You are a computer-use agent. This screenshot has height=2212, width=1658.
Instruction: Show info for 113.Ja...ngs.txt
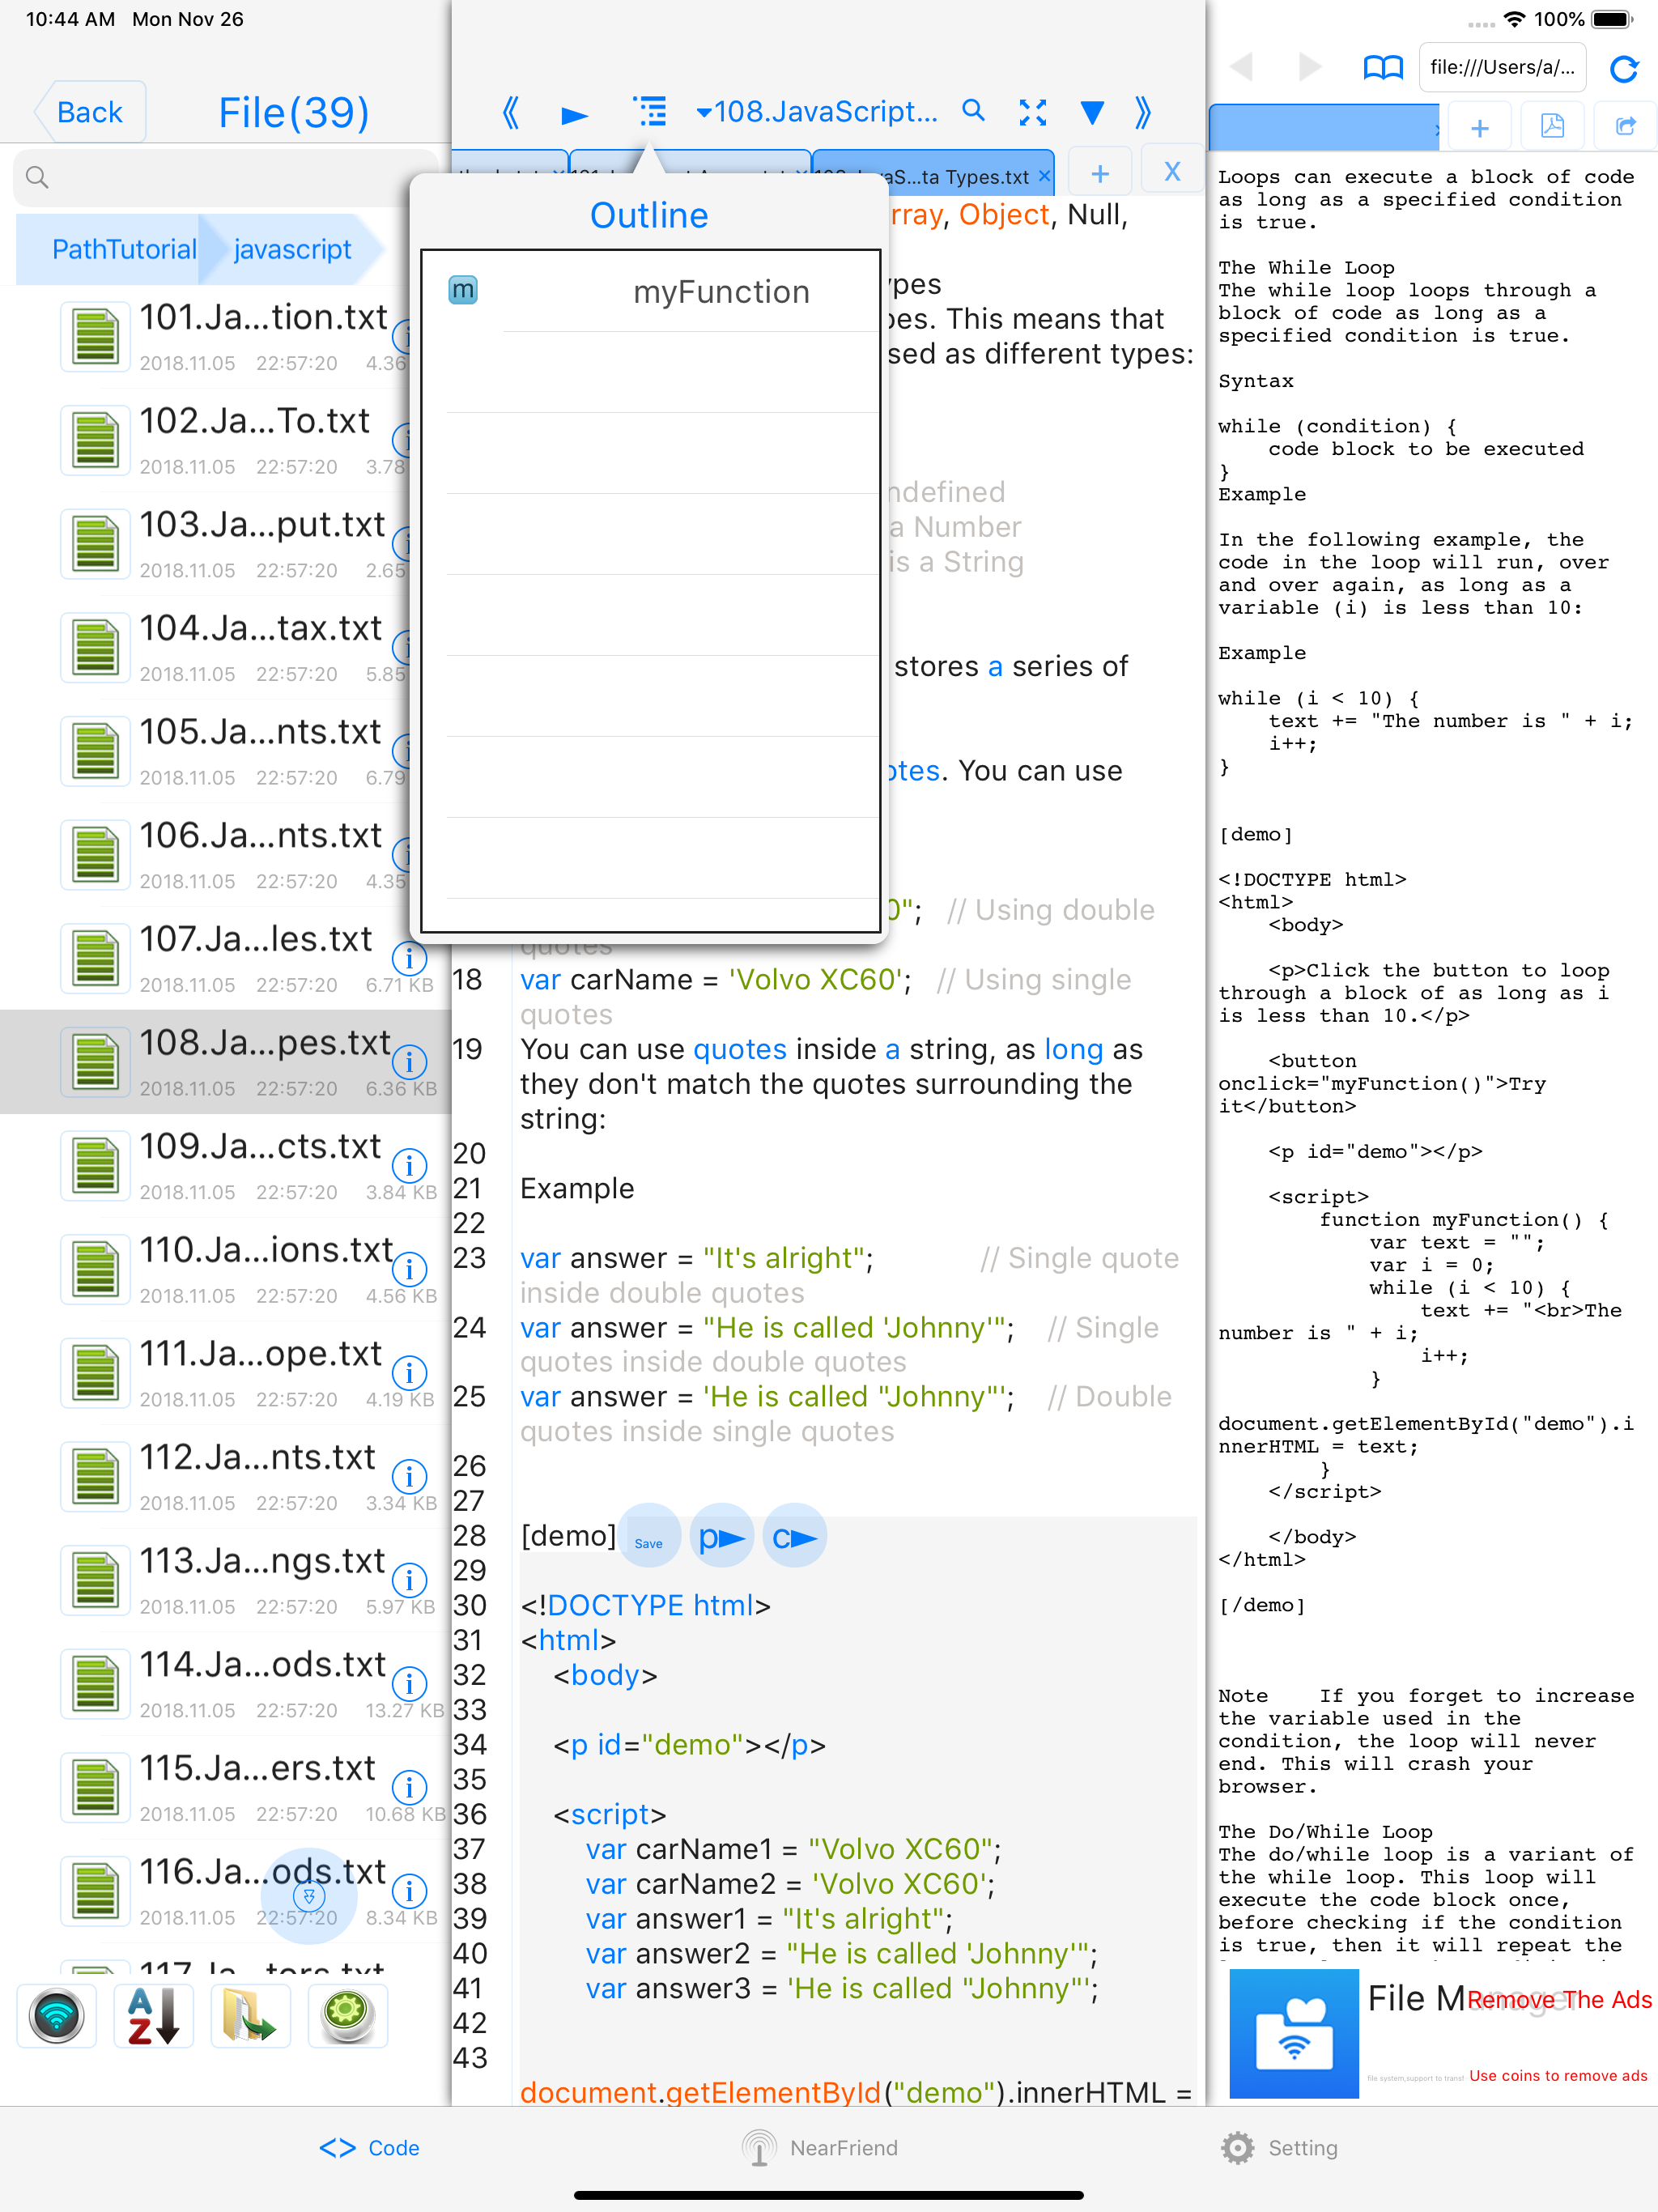tap(409, 1580)
